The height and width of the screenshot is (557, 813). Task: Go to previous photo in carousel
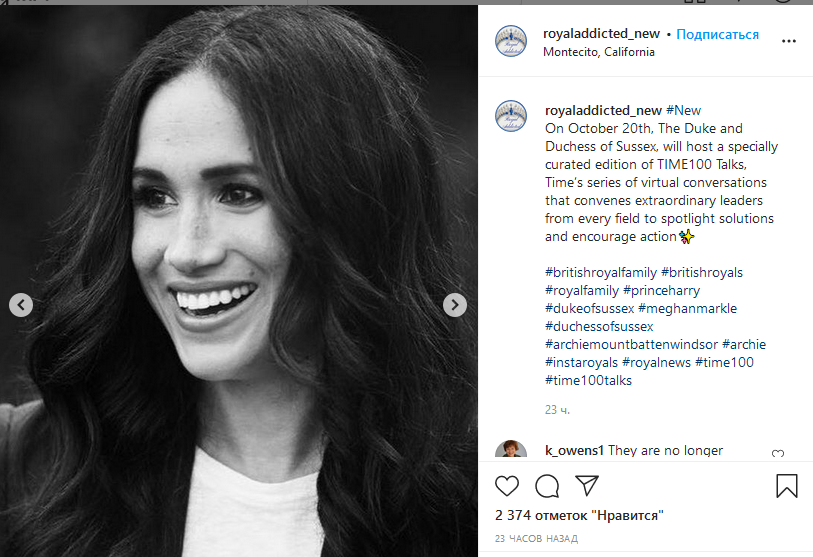click(x=21, y=305)
